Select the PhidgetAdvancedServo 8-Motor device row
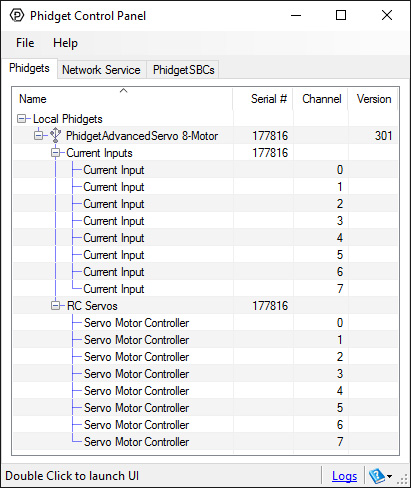This screenshot has height=488, width=411. point(206,136)
